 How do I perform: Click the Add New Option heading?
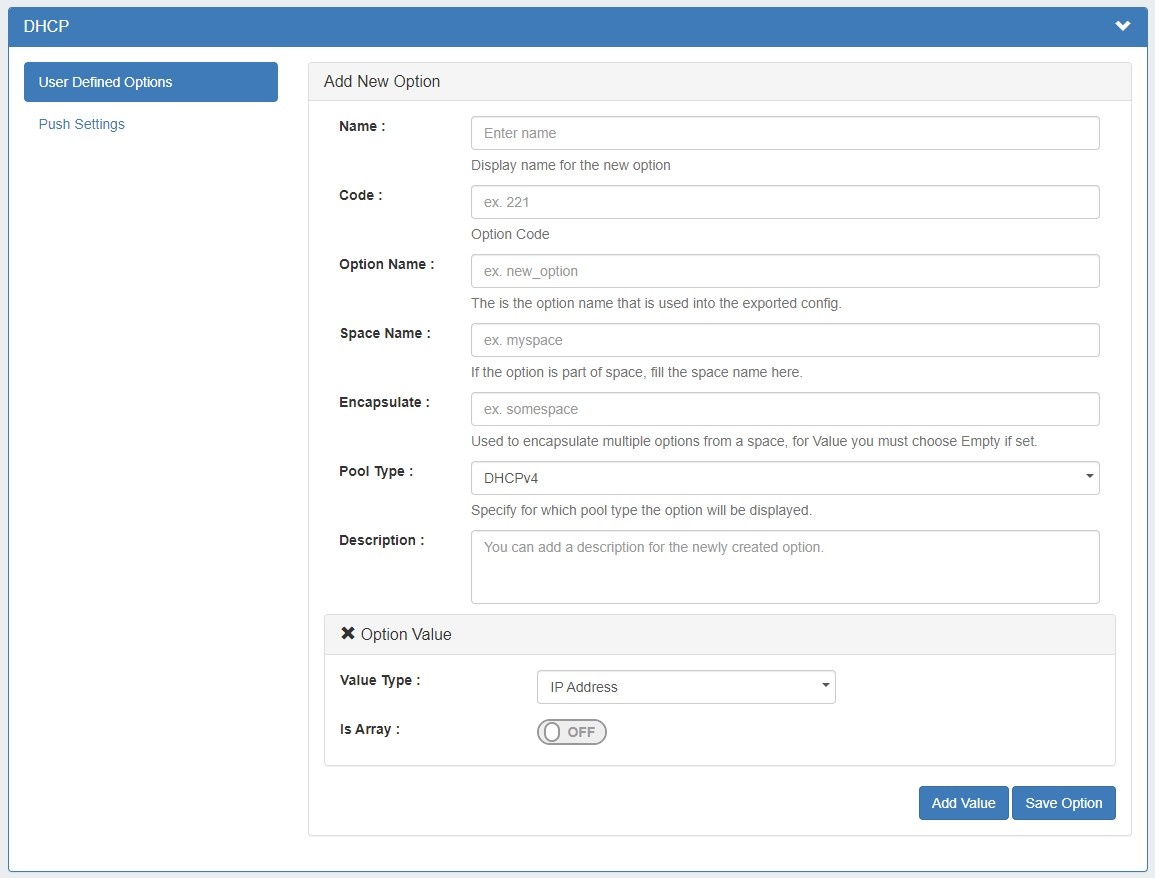click(382, 81)
